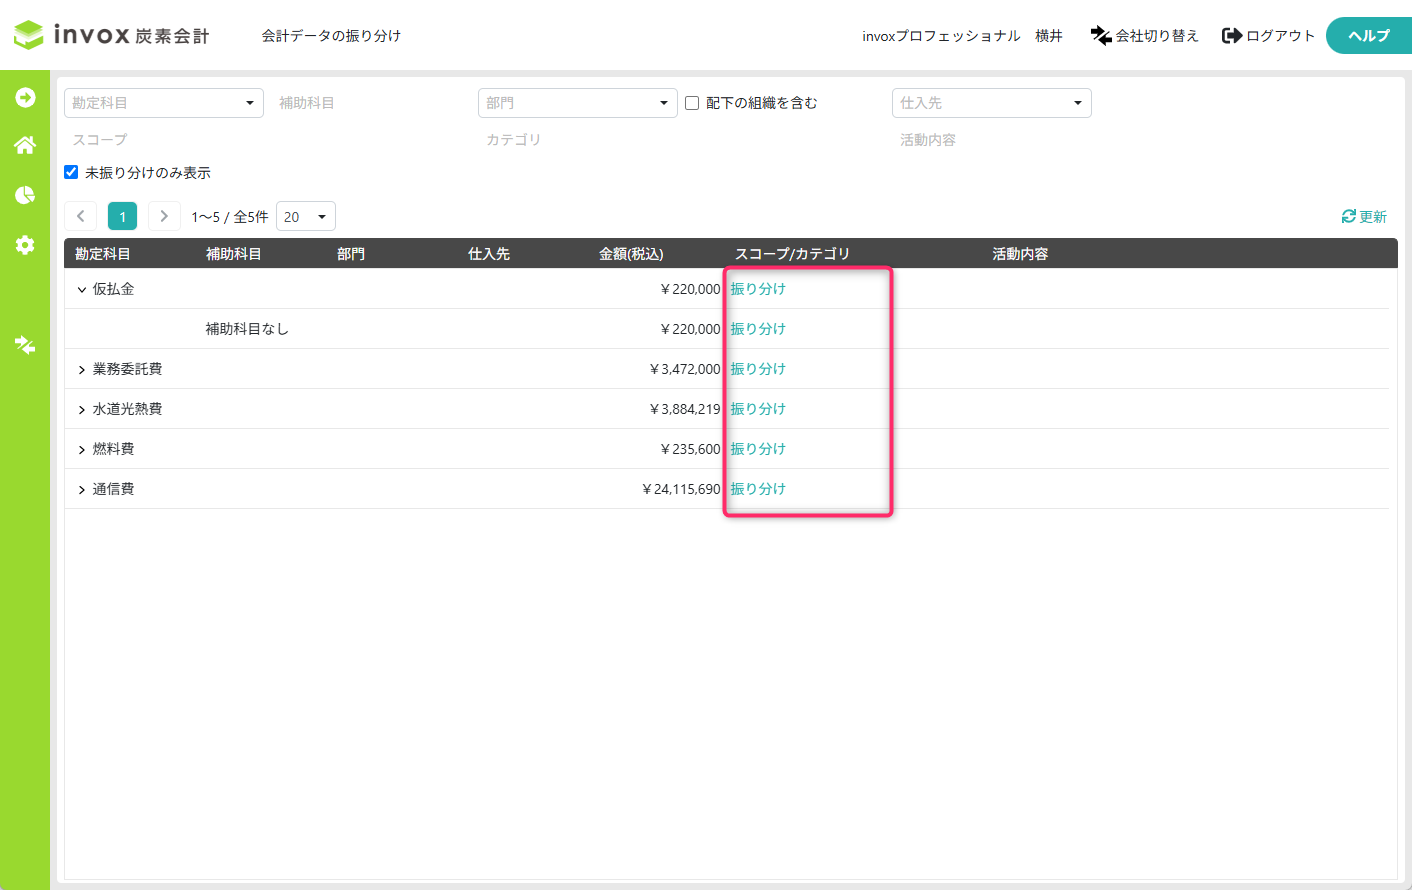Click 会社切り替え text link

click(x=1157, y=36)
